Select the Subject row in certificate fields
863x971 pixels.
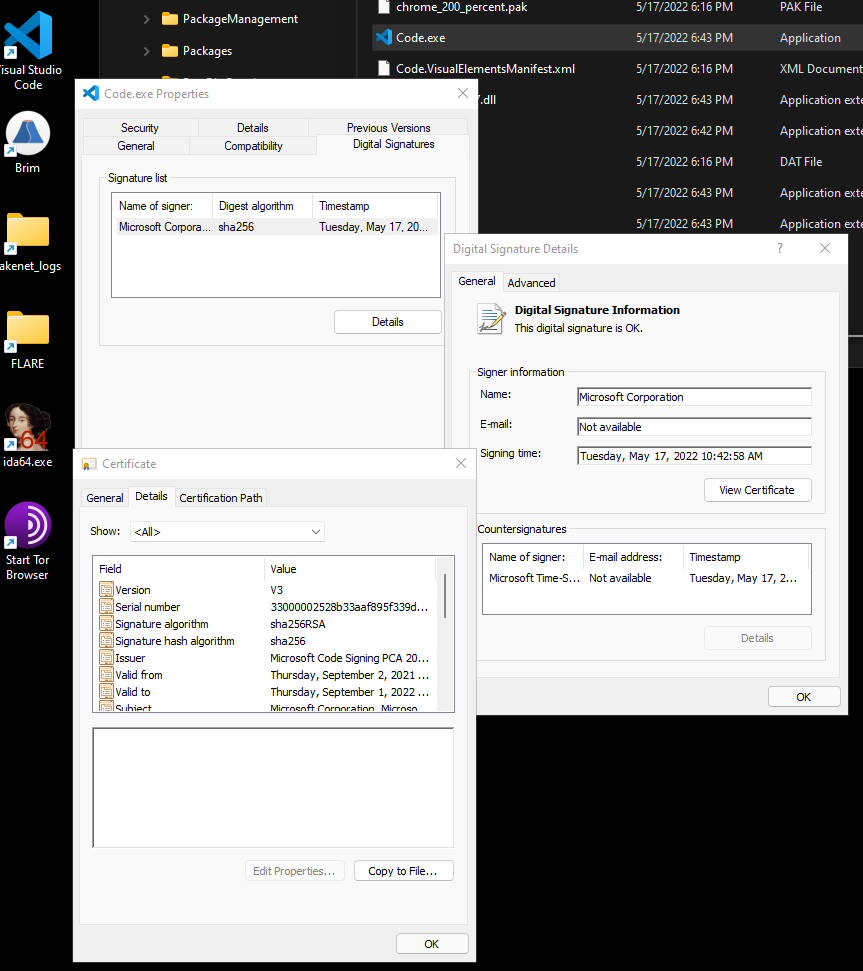265,707
